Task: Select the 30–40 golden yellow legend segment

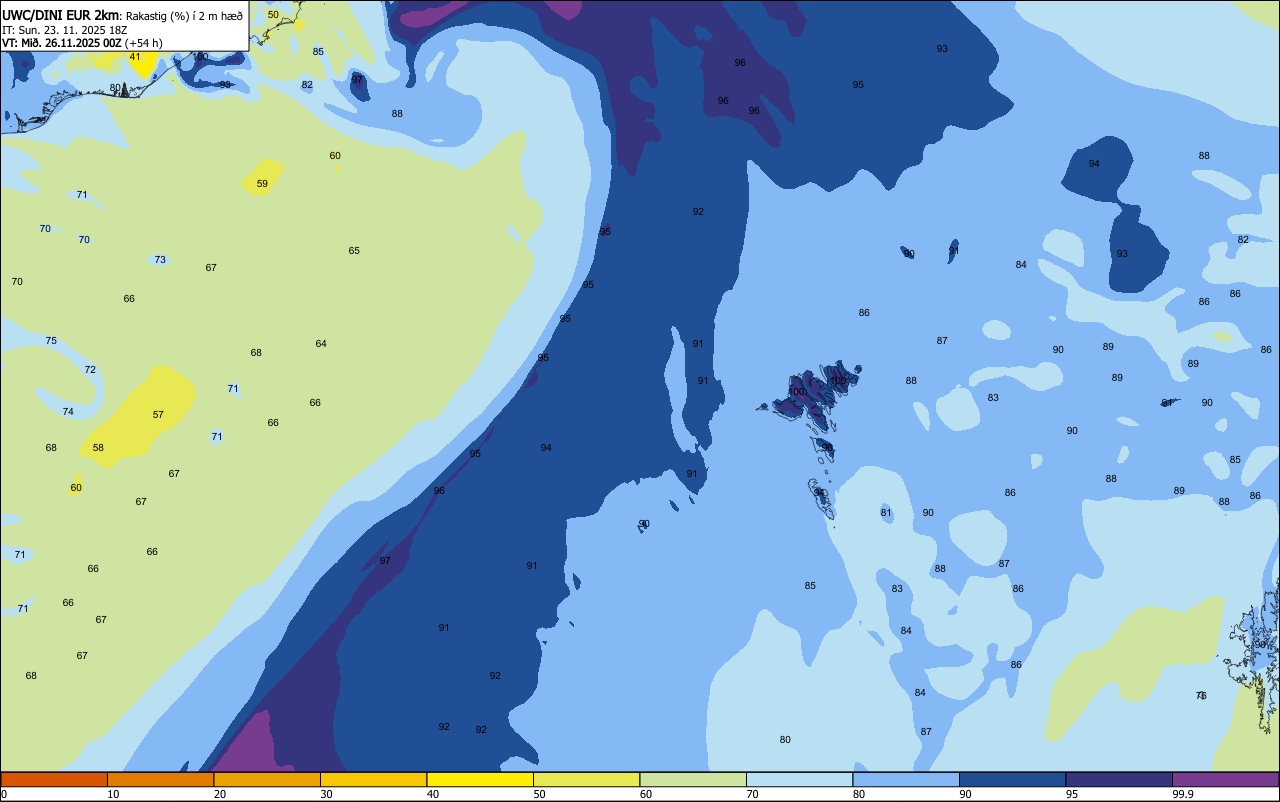Action: pyautogui.click(x=373, y=779)
